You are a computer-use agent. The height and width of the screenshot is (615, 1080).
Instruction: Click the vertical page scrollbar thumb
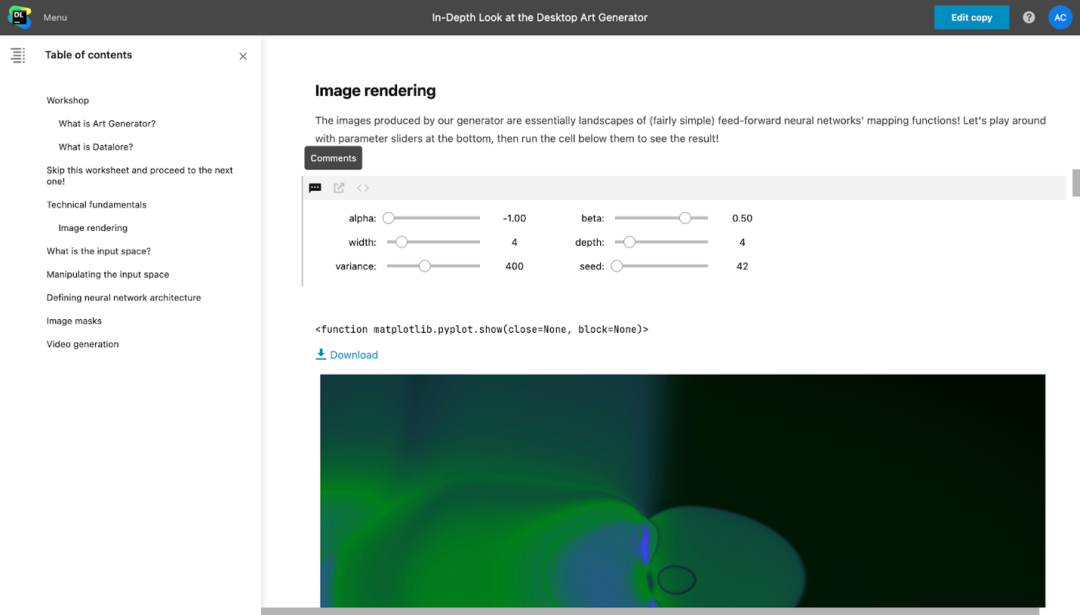tap(1076, 183)
